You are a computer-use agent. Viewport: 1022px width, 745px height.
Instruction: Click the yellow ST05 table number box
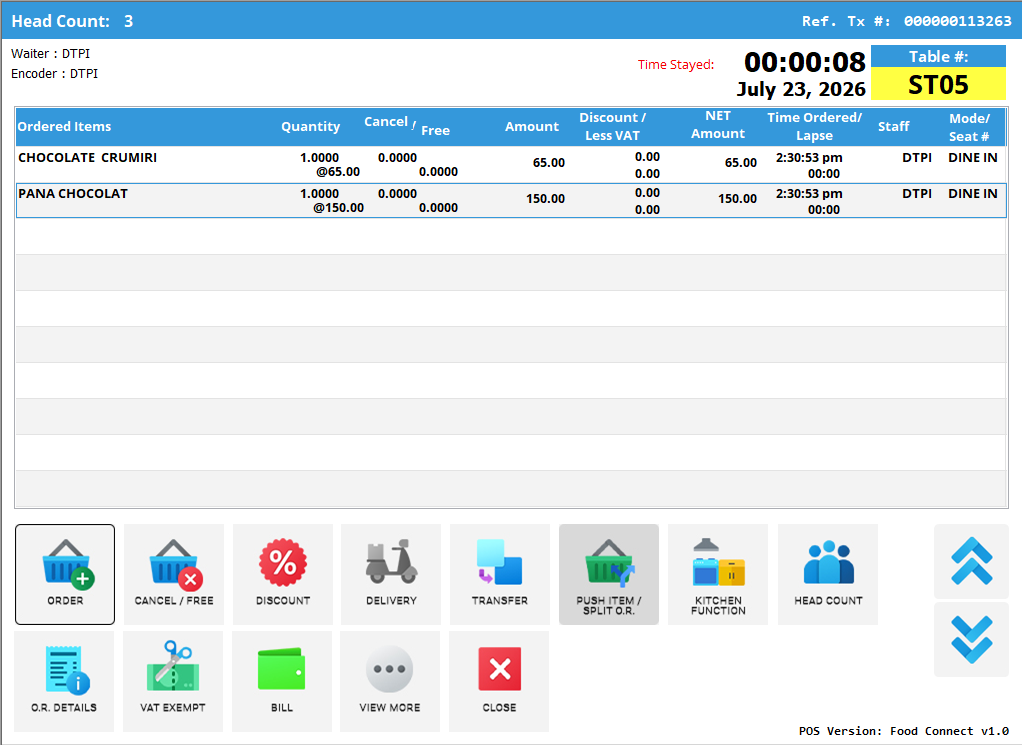tap(939, 84)
